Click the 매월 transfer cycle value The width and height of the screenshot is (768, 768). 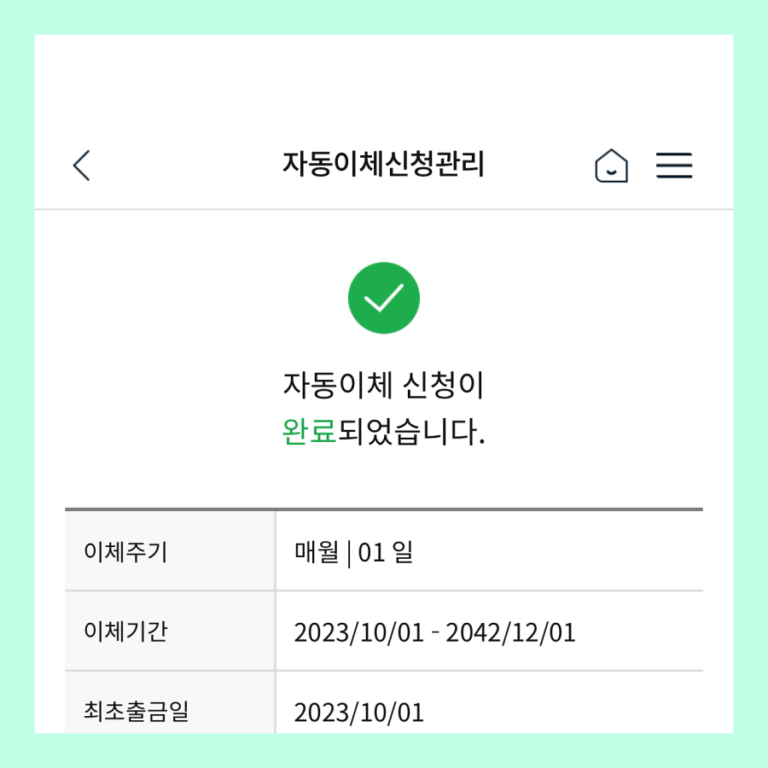coord(316,552)
